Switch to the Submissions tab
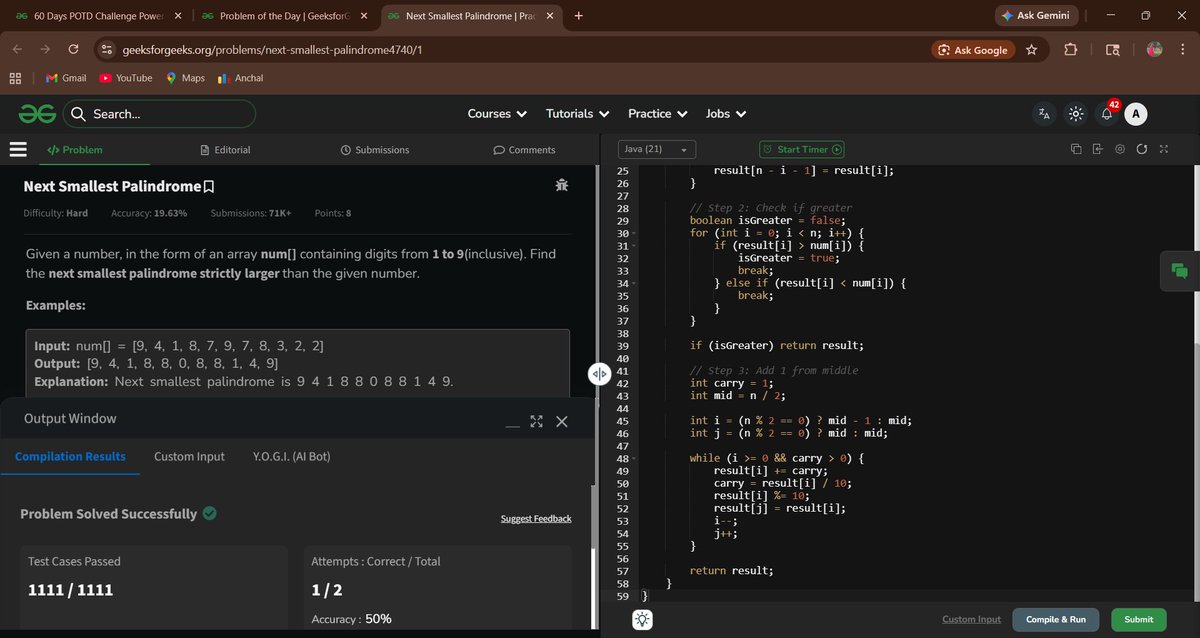1200x638 pixels. click(x=375, y=150)
